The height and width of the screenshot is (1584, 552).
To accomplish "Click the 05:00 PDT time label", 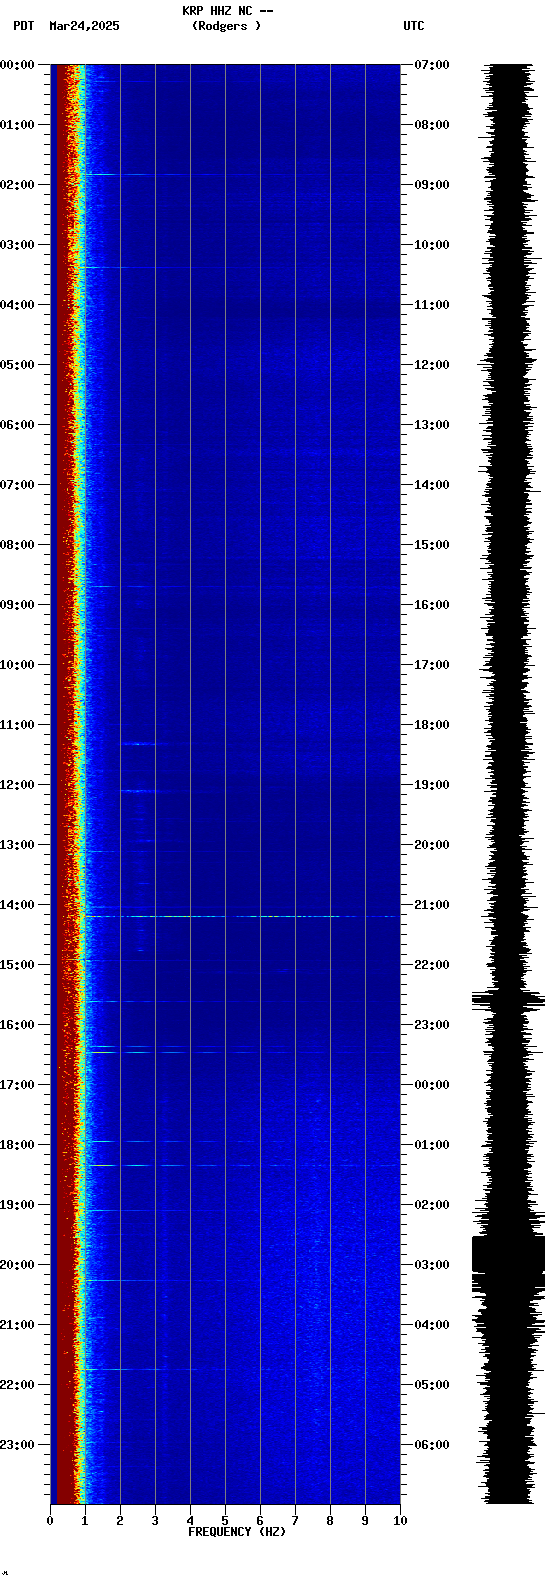I will click(x=18, y=365).
